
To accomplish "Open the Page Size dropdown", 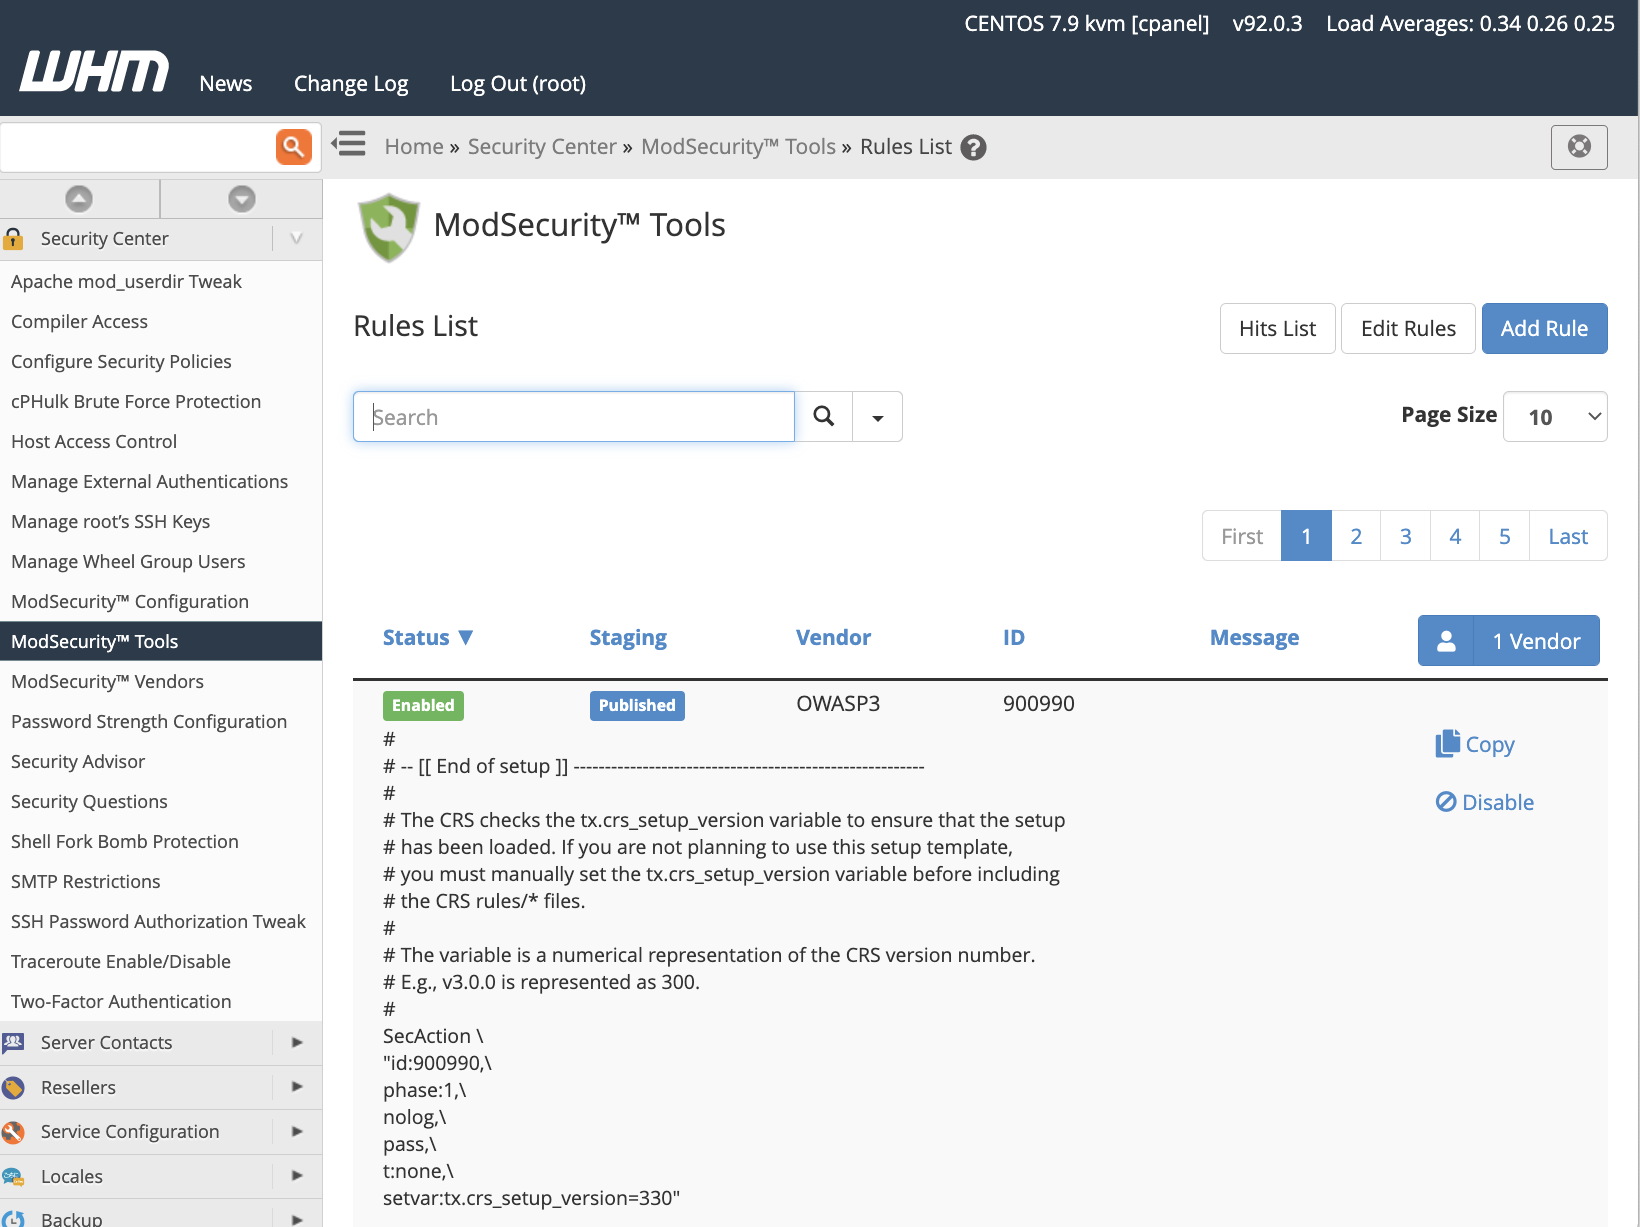I will (x=1554, y=416).
